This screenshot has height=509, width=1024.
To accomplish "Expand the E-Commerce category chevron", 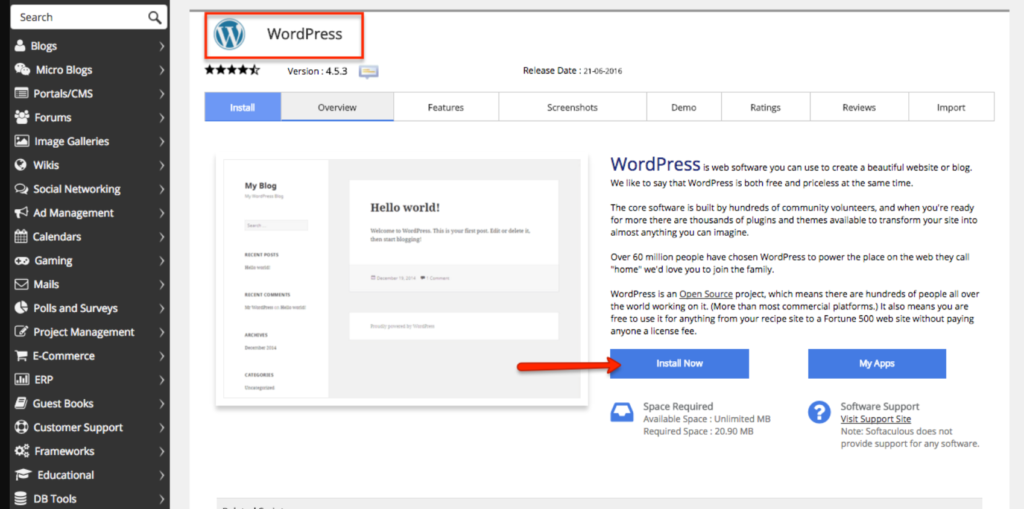I will pos(161,356).
